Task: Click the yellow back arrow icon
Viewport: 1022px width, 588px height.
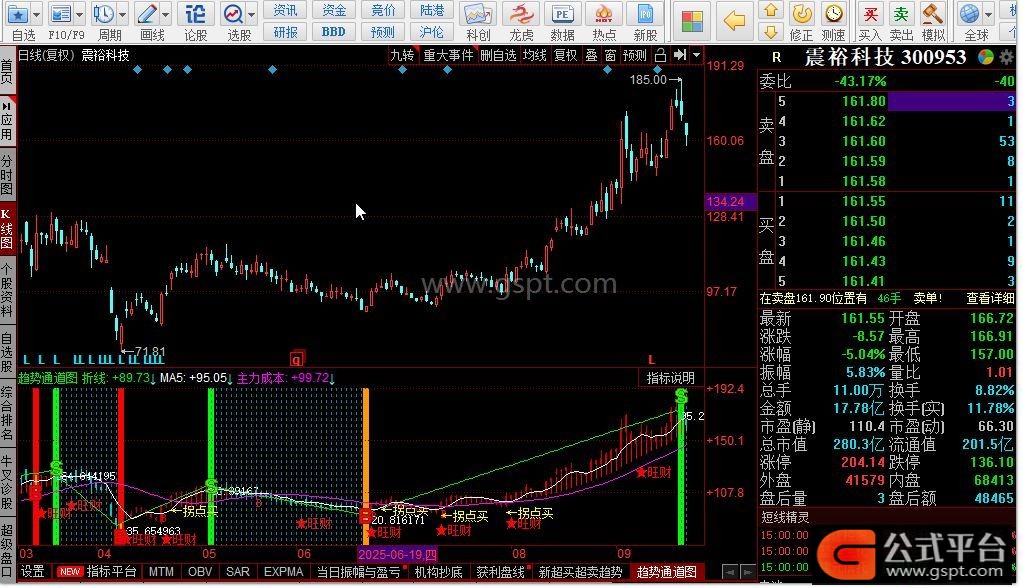Action: [x=734, y=20]
